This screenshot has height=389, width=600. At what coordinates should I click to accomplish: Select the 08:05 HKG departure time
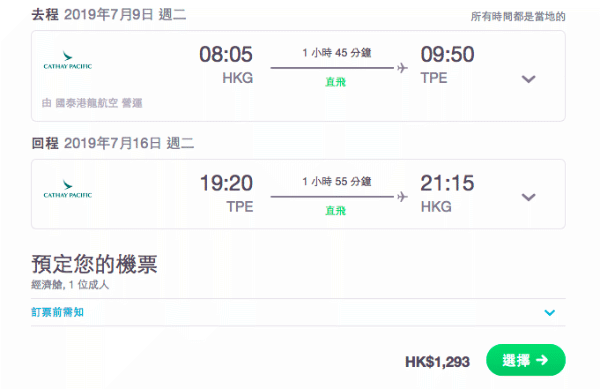pos(226,54)
